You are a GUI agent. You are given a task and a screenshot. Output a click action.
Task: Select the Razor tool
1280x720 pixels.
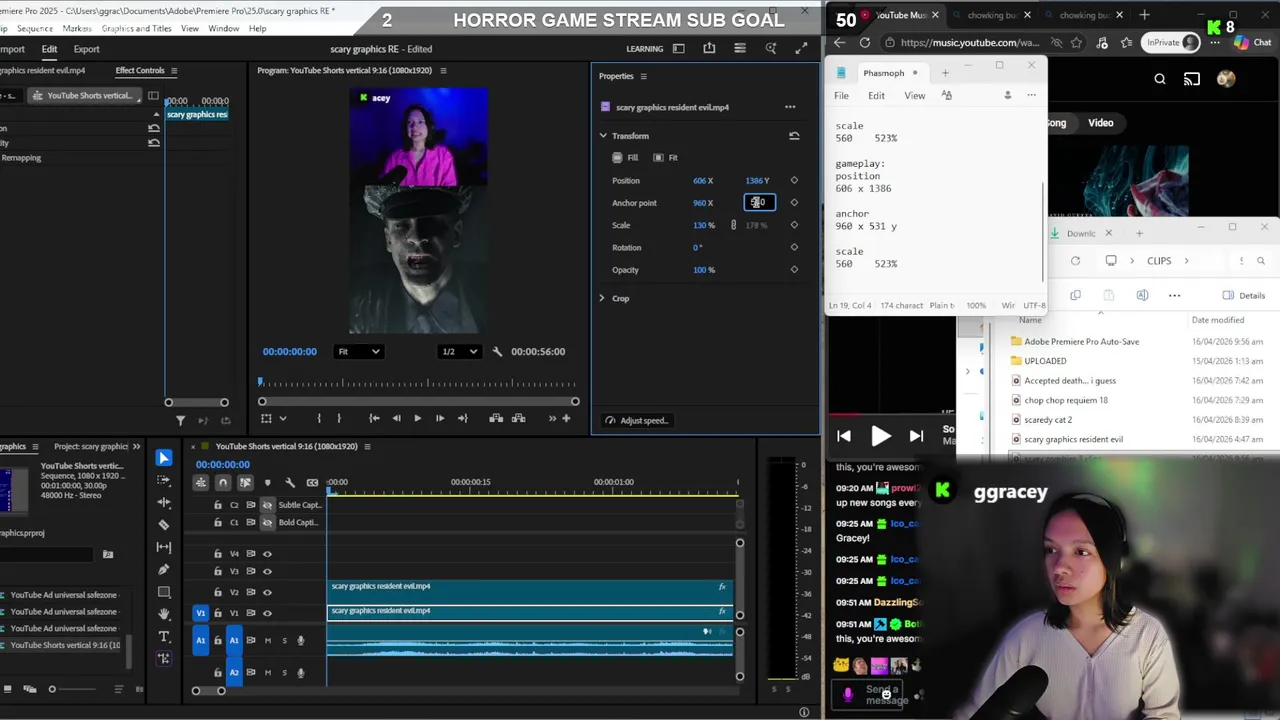(x=164, y=524)
